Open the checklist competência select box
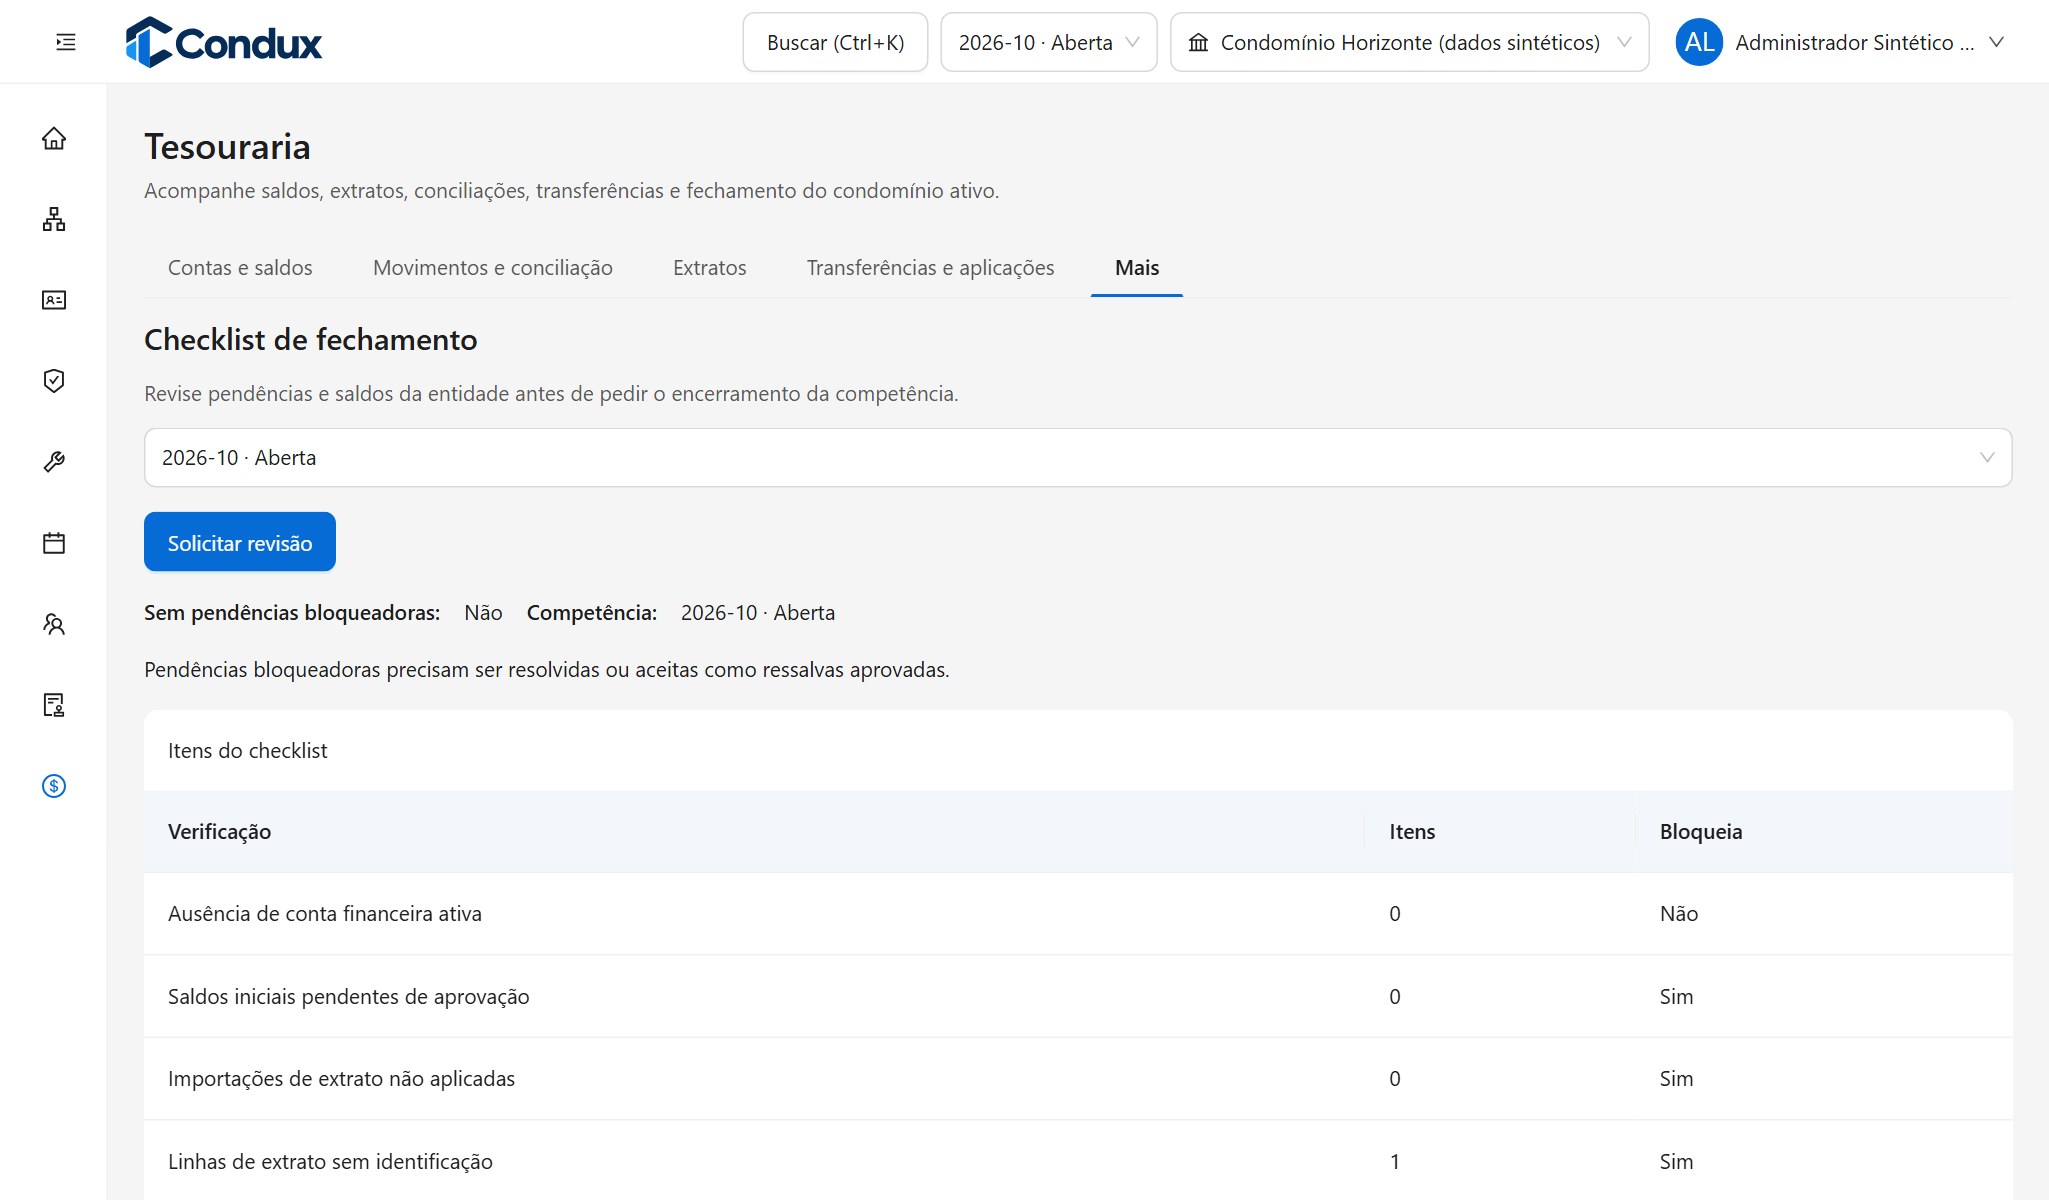 (x=1077, y=458)
